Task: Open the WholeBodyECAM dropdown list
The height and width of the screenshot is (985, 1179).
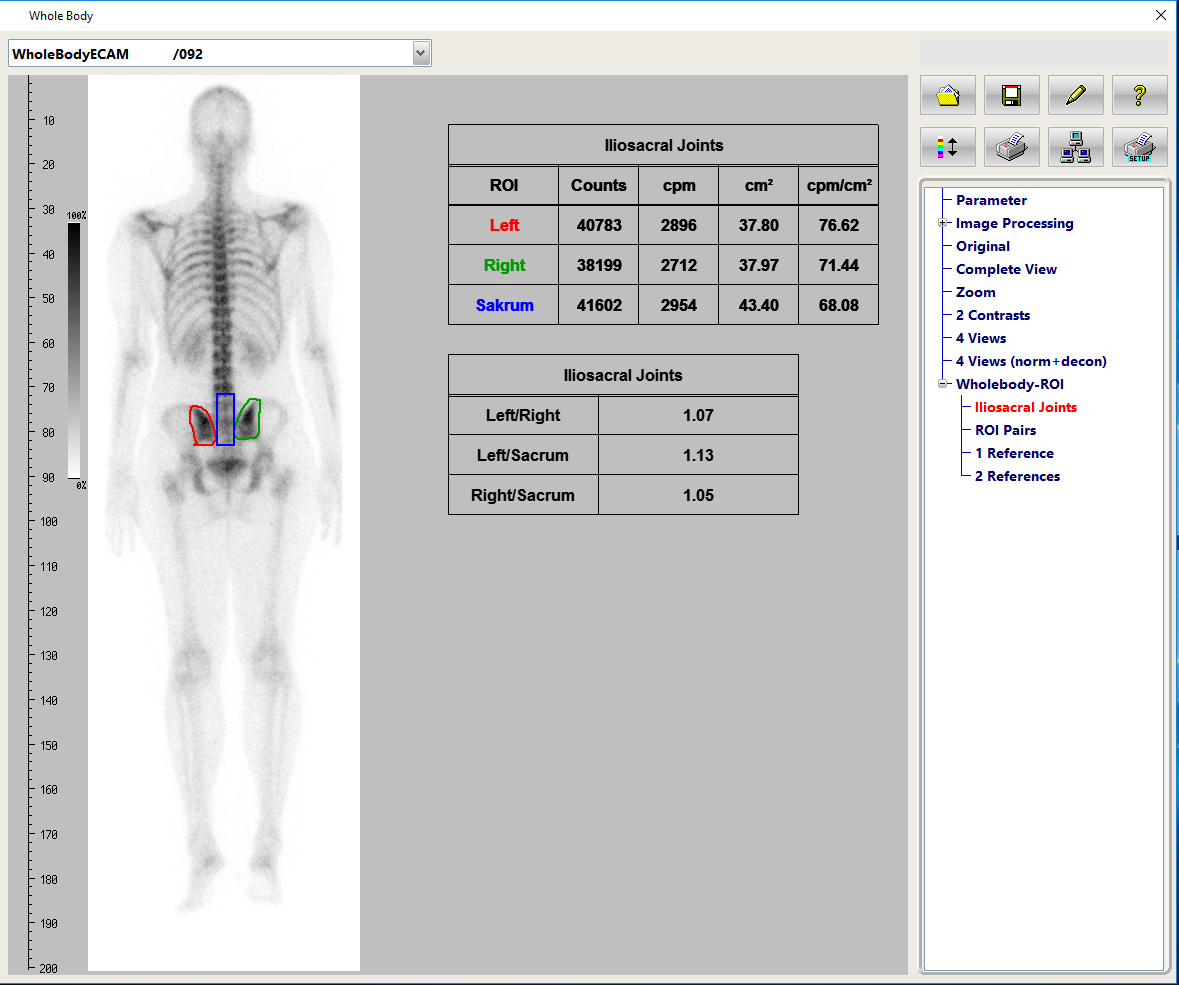Action: click(x=421, y=54)
